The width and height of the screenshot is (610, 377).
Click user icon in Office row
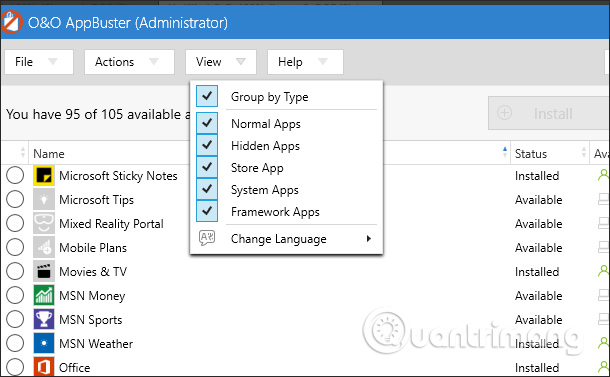[603, 366]
